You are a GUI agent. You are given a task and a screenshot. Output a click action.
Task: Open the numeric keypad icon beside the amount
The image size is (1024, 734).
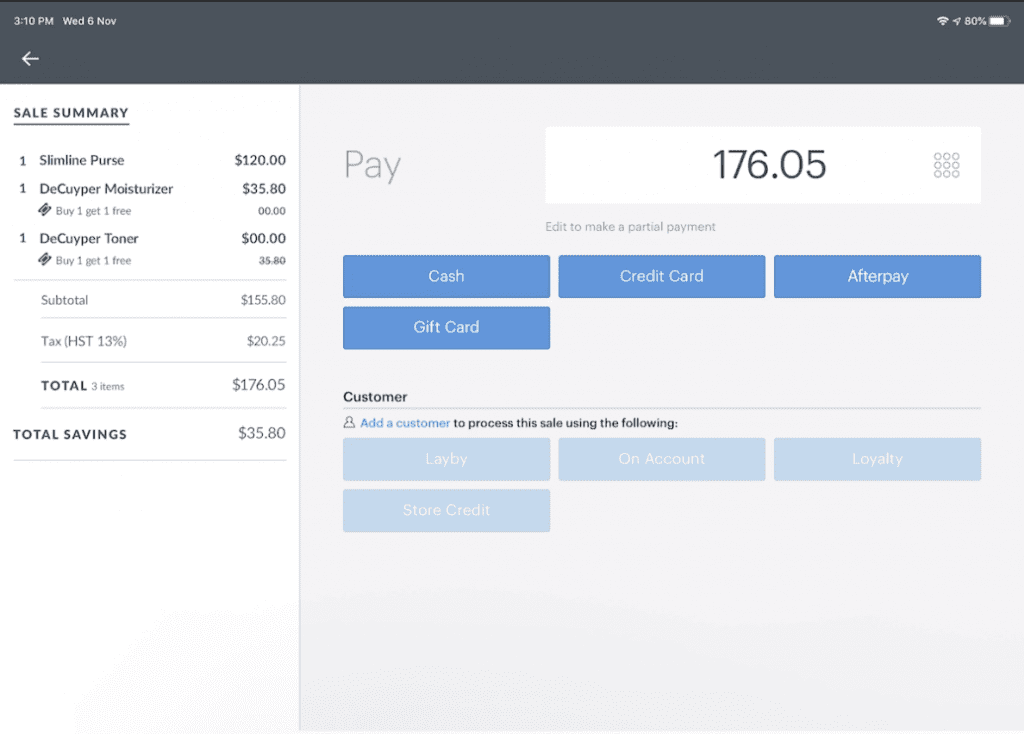945,165
